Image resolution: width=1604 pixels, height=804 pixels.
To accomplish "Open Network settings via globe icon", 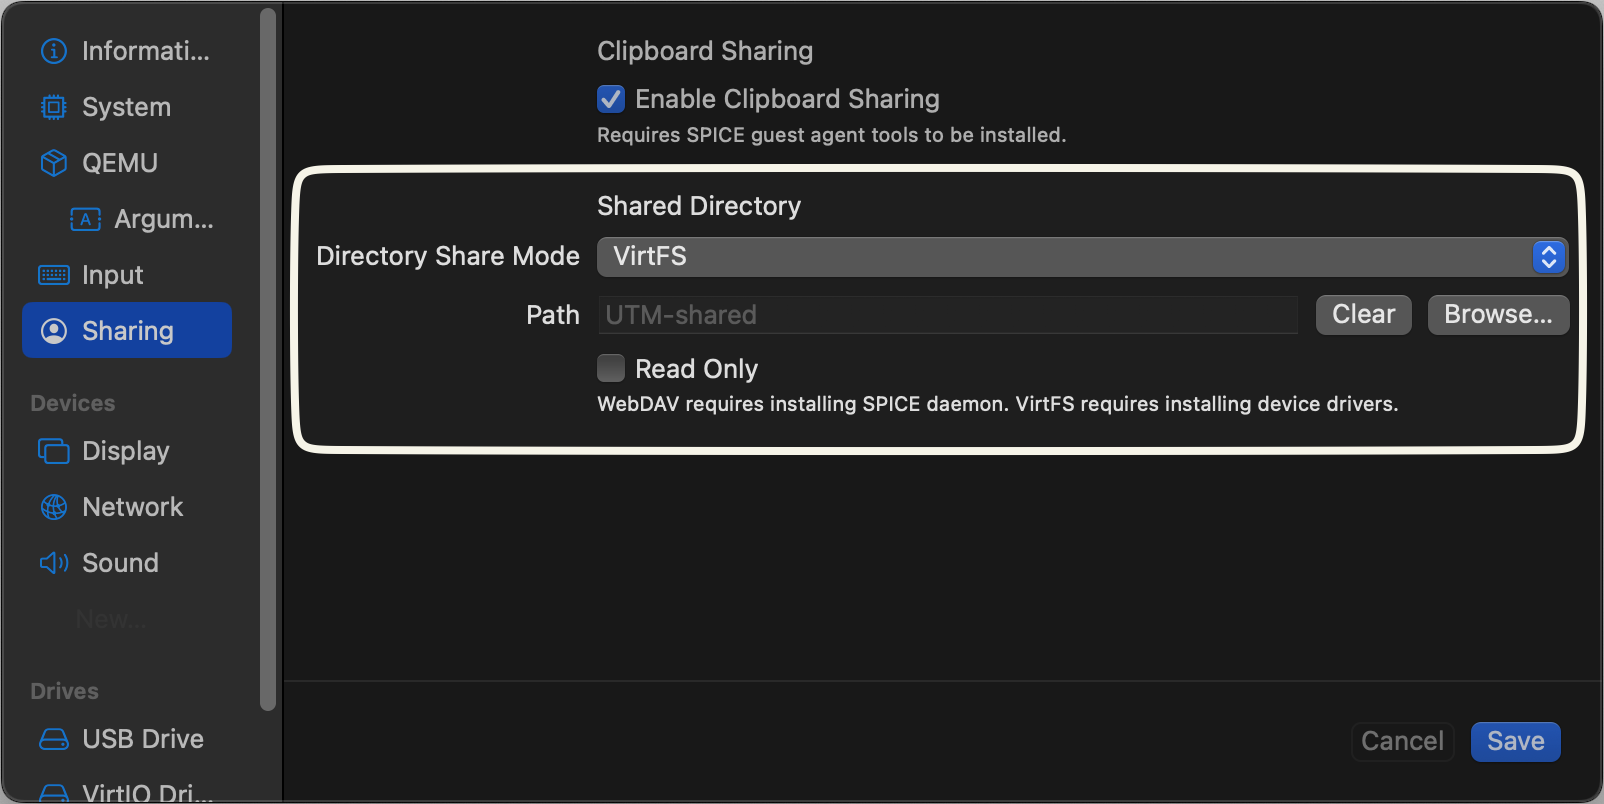I will point(54,507).
